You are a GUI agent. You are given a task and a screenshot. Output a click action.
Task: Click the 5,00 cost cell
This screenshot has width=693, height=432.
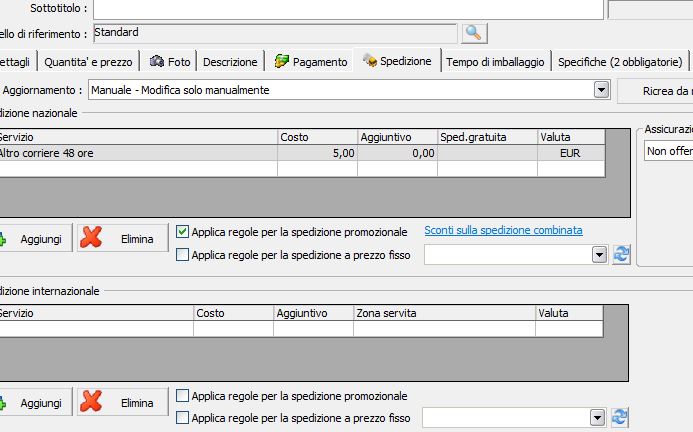[317, 153]
